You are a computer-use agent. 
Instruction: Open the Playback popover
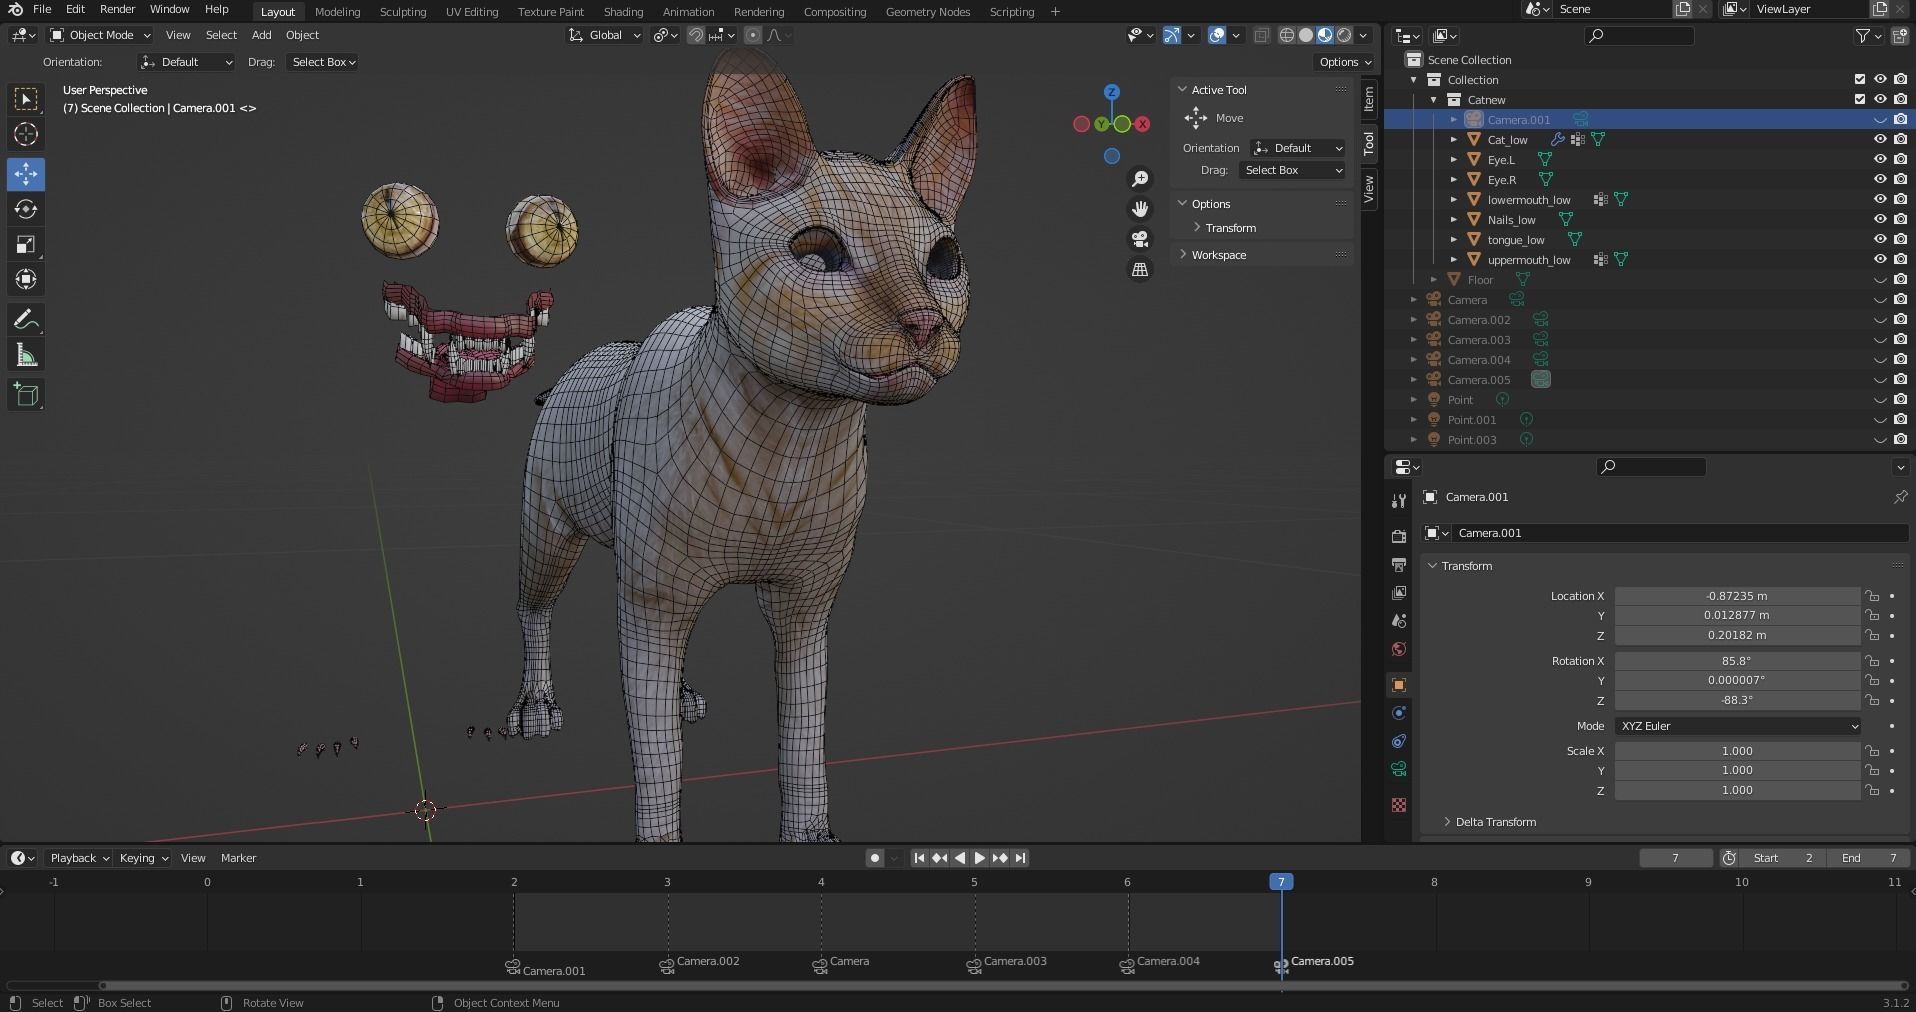79,858
